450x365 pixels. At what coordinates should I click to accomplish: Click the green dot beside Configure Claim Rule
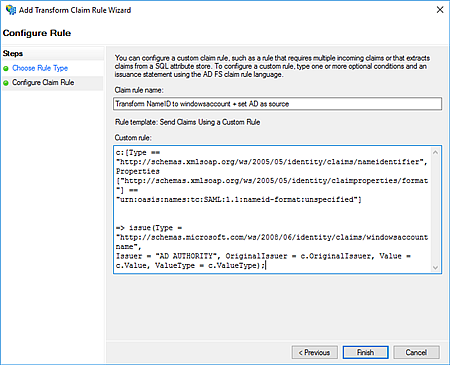6,83
